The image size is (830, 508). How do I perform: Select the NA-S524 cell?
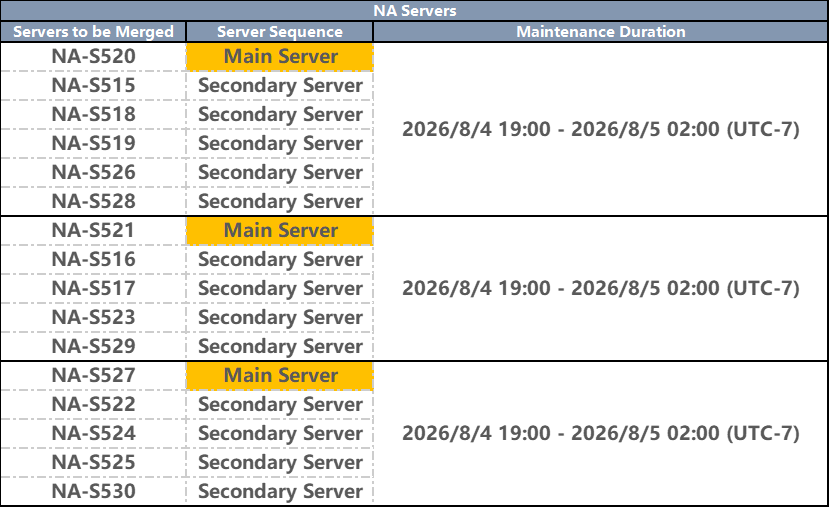click(x=93, y=433)
